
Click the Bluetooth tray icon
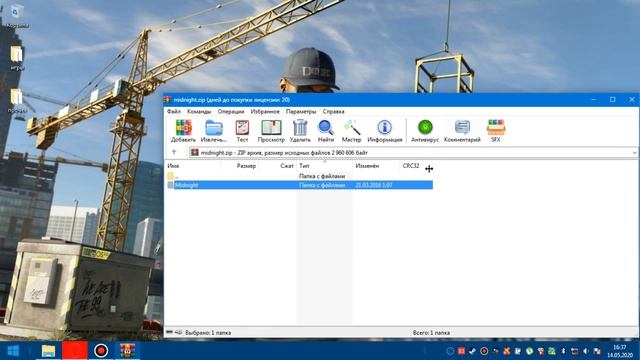click(563, 351)
